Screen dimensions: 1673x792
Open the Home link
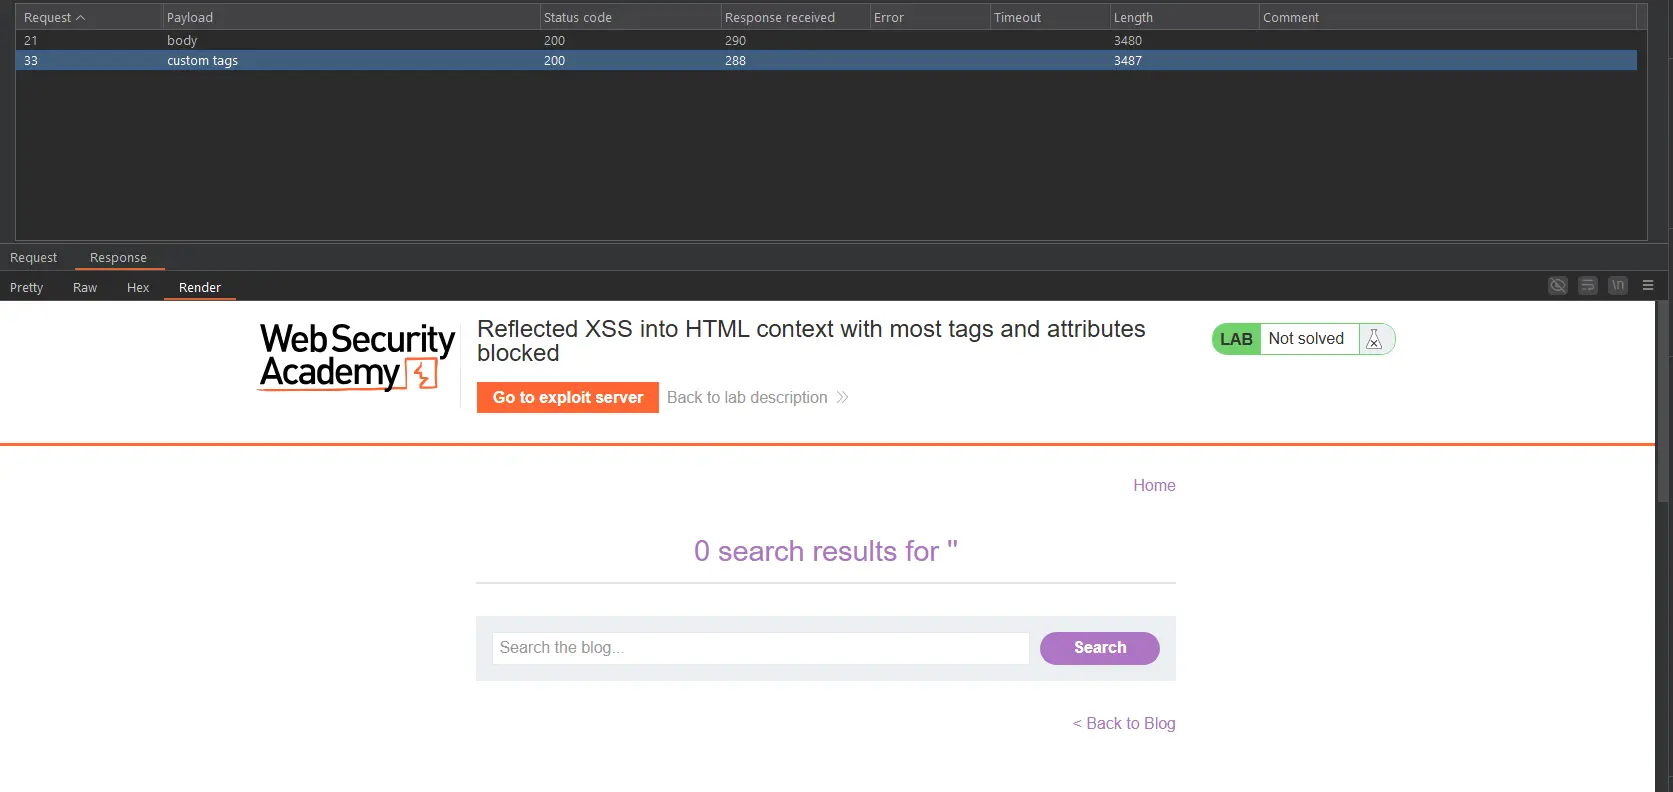click(x=1154, y=486)
